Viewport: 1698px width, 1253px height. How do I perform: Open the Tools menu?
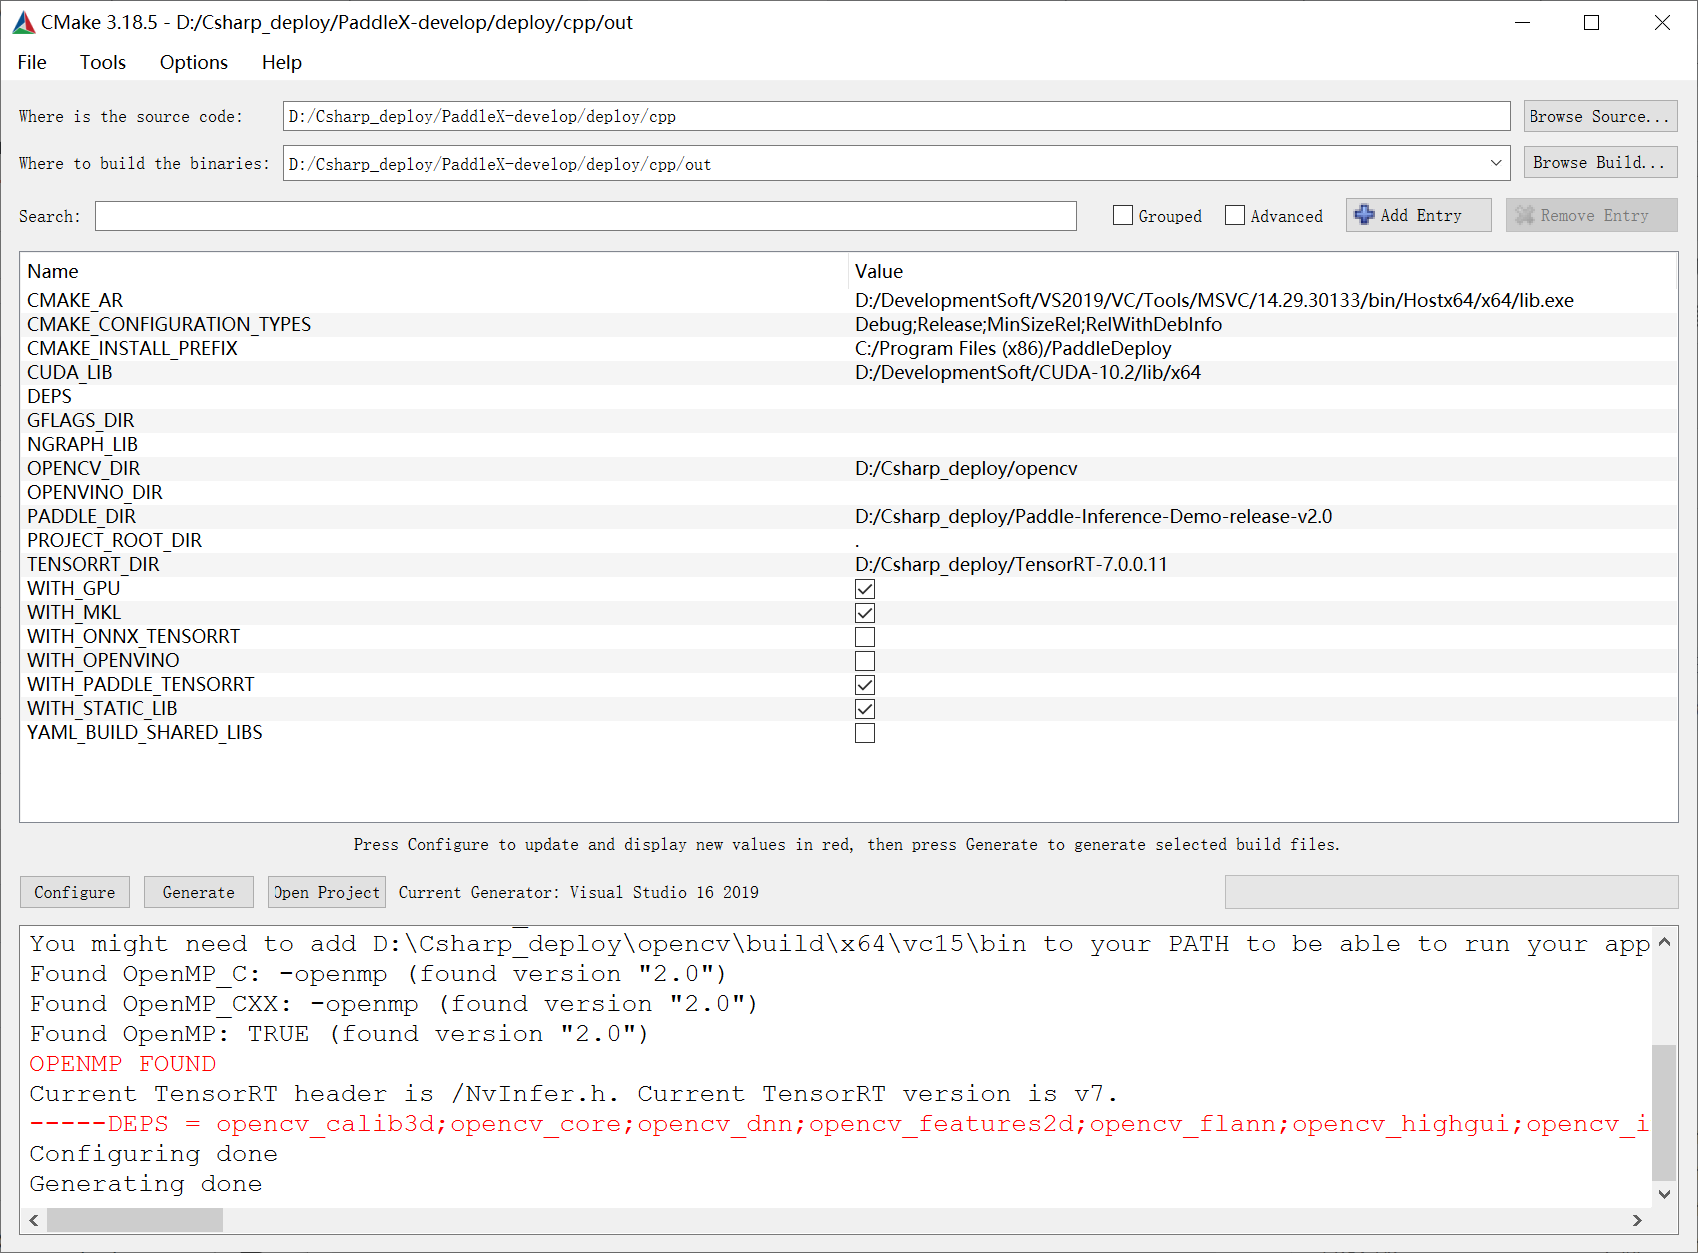click(102, 62)
